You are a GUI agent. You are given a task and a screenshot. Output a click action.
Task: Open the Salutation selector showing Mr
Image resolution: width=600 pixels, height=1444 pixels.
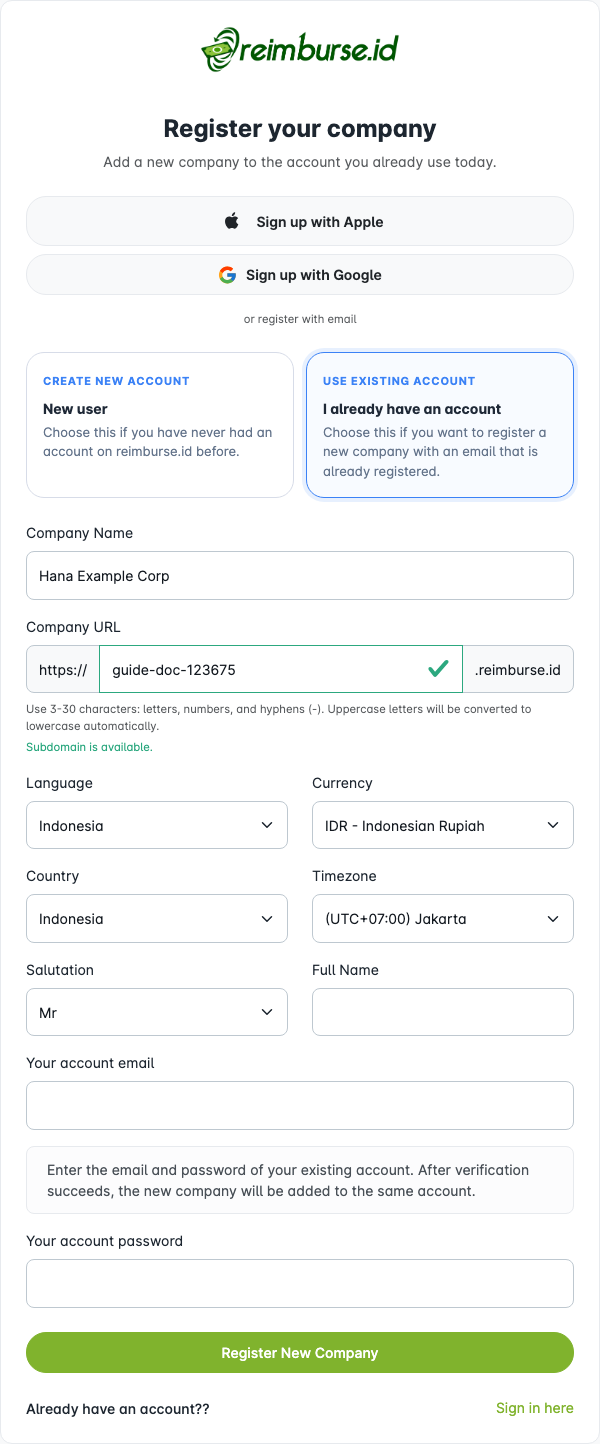[157, 1012]
